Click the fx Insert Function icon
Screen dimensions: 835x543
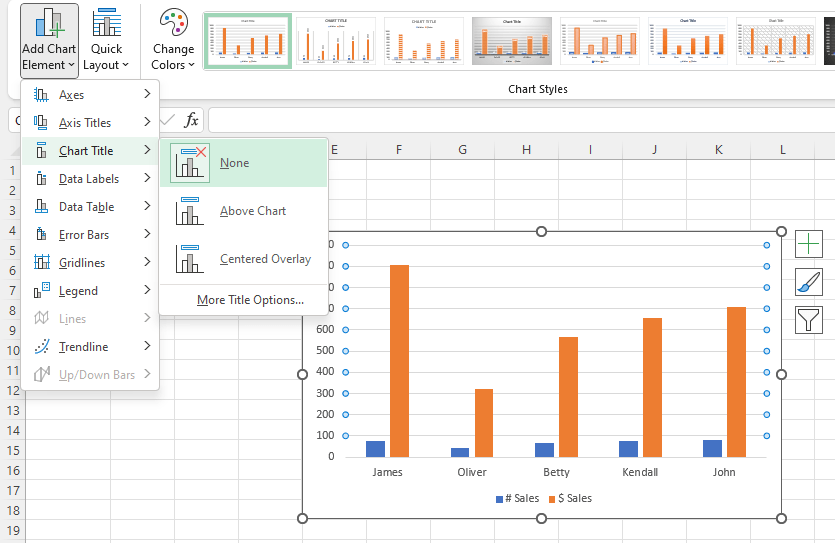191,120
